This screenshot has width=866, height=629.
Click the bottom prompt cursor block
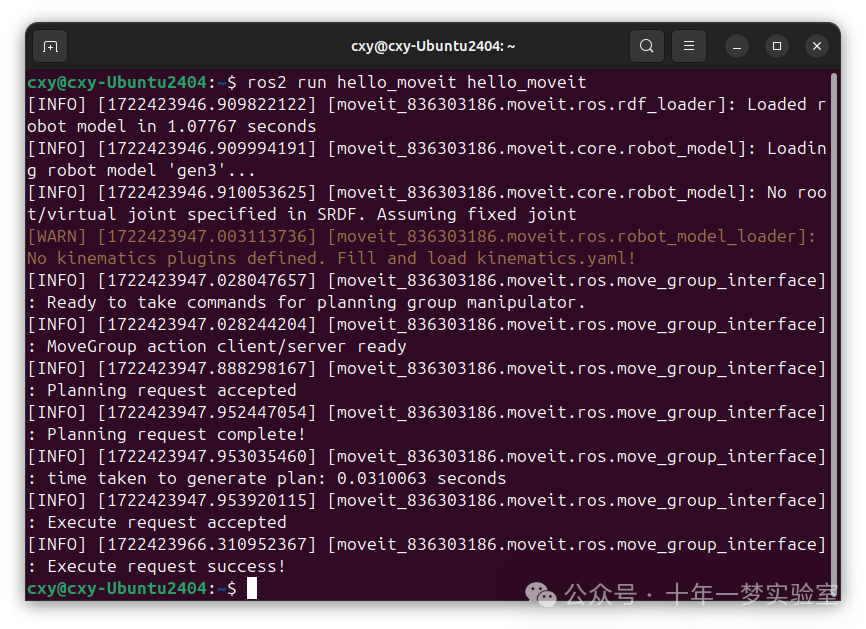pyautogui.click(x=252, y=588)
